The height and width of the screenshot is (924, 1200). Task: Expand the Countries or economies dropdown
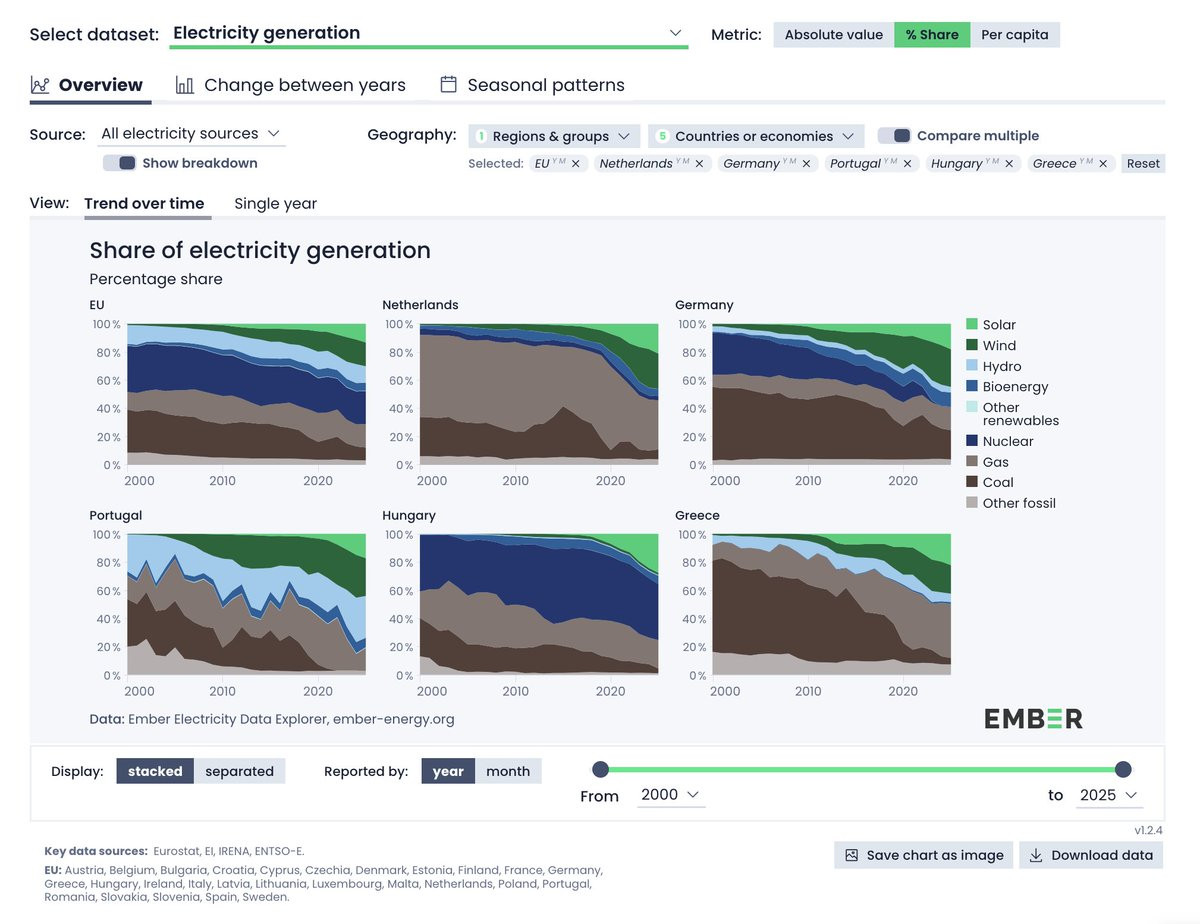pos(755,136)
